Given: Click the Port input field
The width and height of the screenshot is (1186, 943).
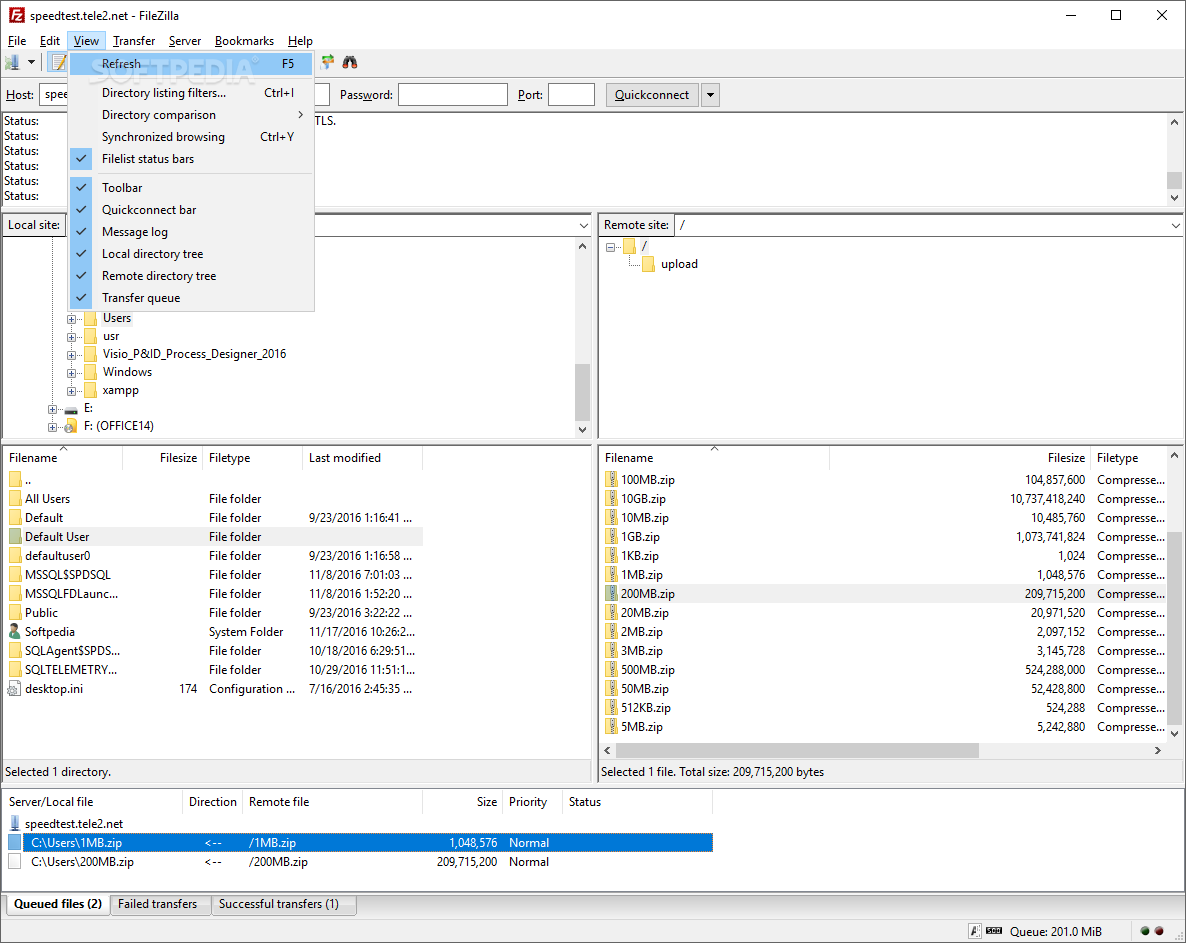Looking at the screenshot, I should [571, 95].
